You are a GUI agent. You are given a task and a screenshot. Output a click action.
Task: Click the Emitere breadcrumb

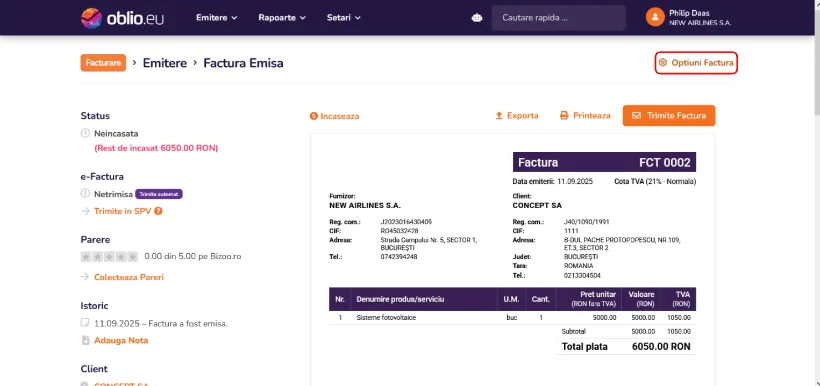pos(165,63)
